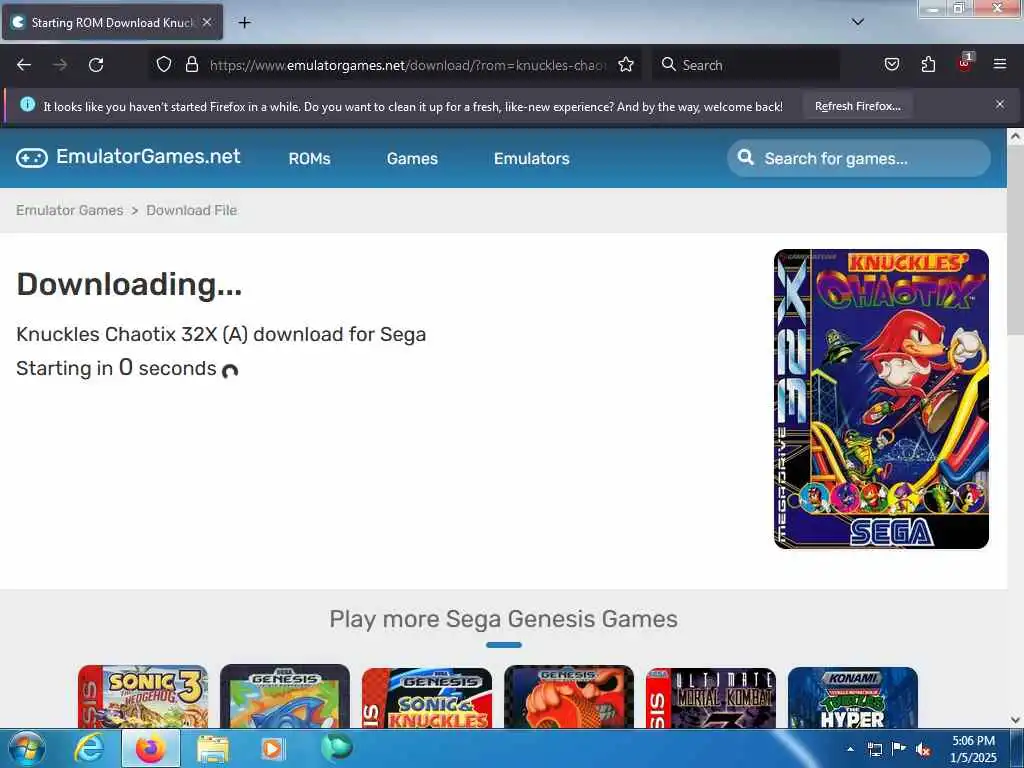The width and height of the screenshot is (1024, 768).
Task: Launch Internet Explorer from taskbar
Action: (88, 748)
